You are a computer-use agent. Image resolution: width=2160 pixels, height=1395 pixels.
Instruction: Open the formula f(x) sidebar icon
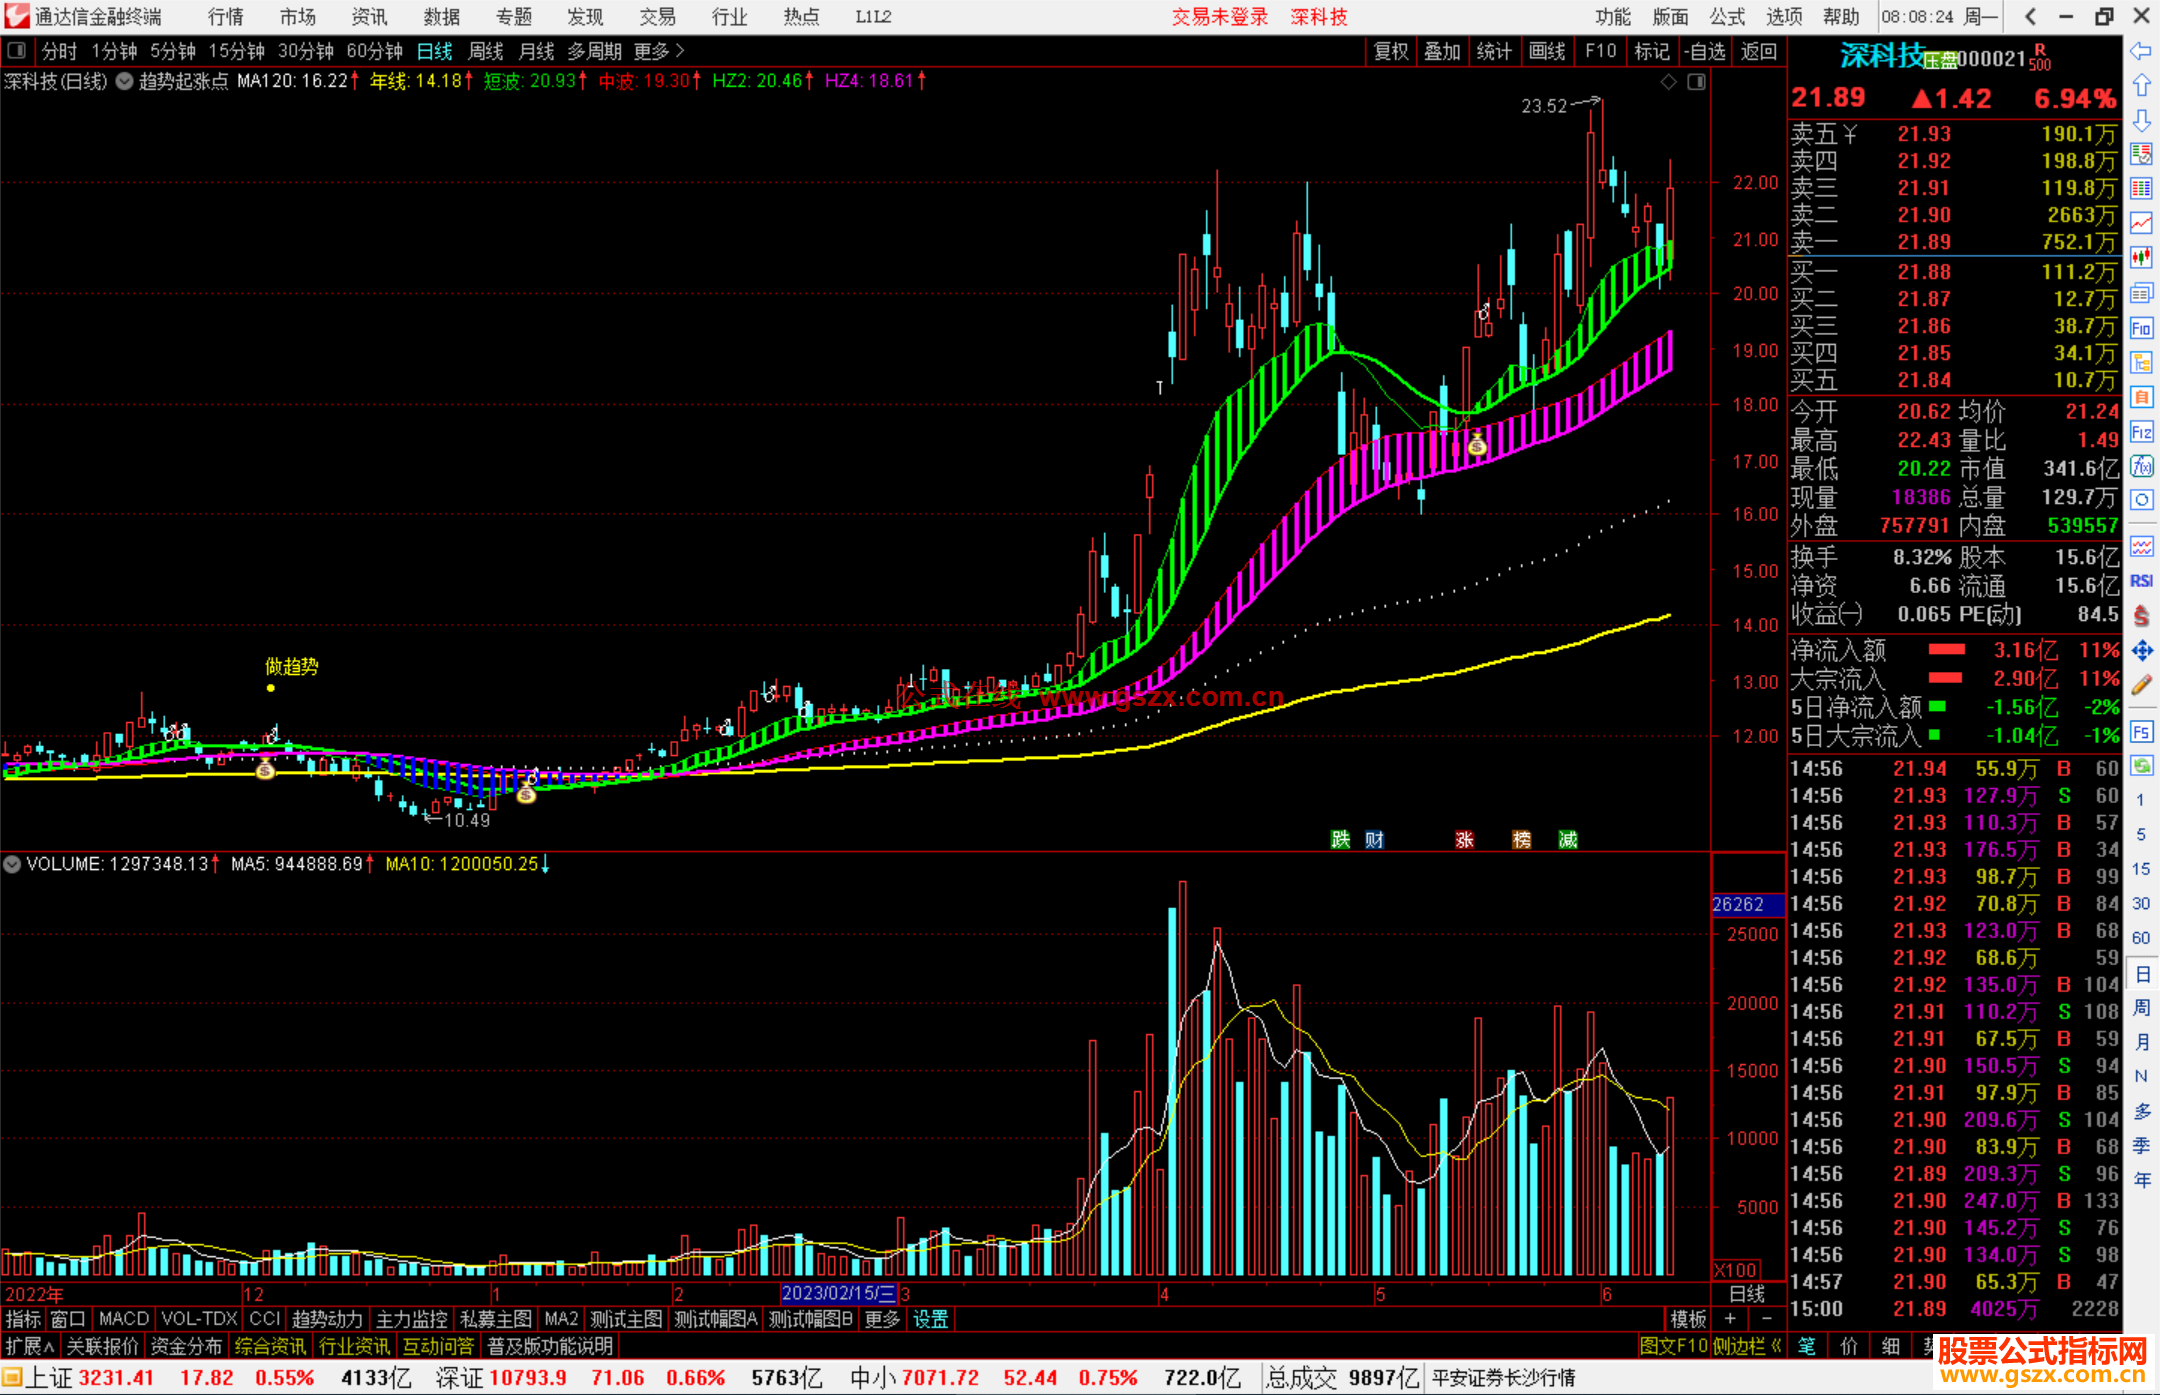tap(2141, 466)
